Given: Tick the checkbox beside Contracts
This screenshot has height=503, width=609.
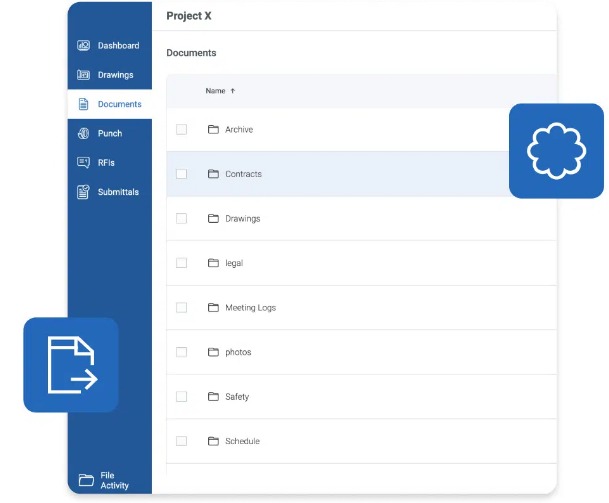Looking at the screenshot, I should click(x=181, y=174).
